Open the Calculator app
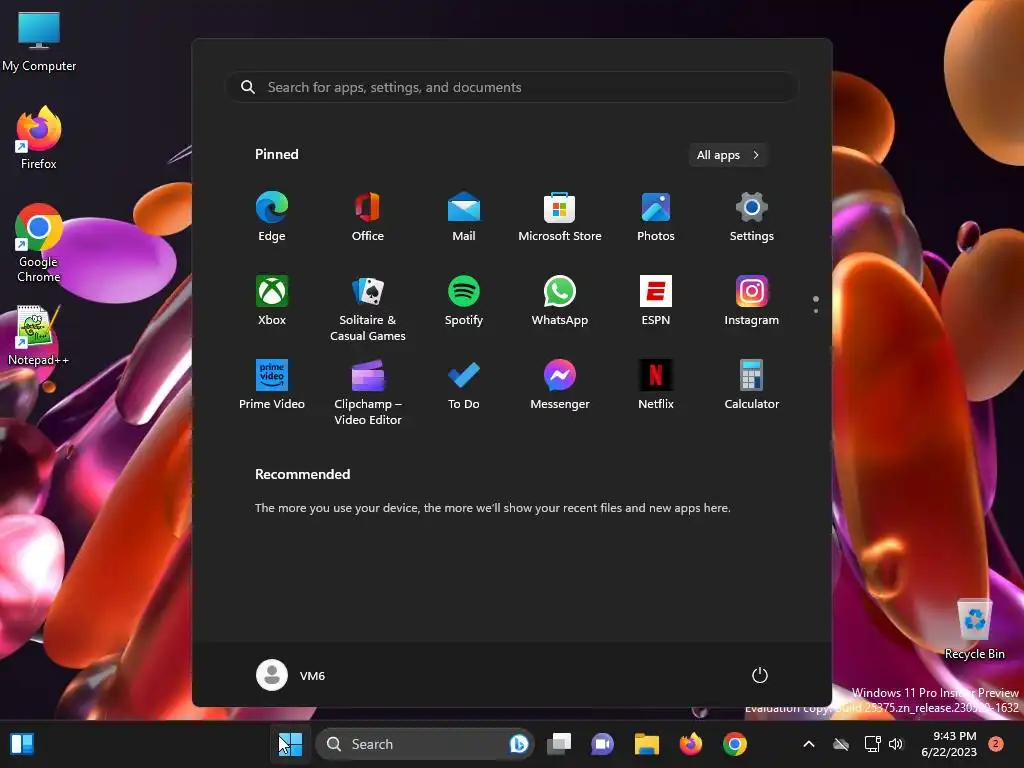This screenshot has width=1024, height=768. click(752, 385)
